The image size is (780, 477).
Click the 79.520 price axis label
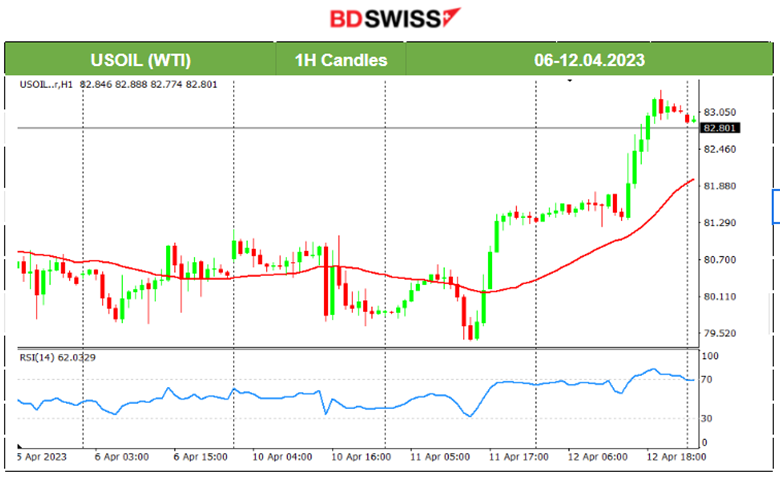(x=720, y=333)
